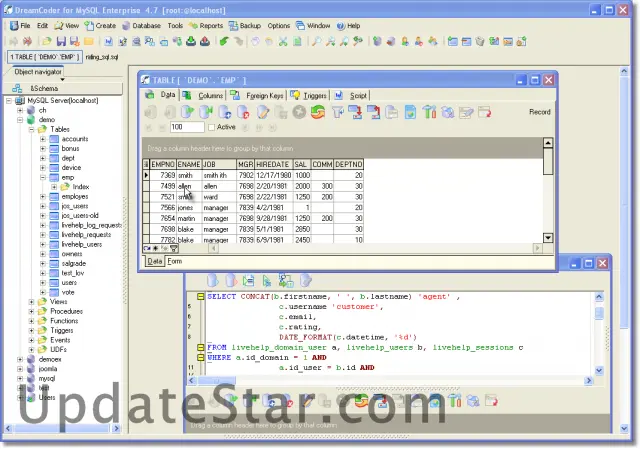
Task: Click the cell containing '12/17/1980'
Action: 273,175
